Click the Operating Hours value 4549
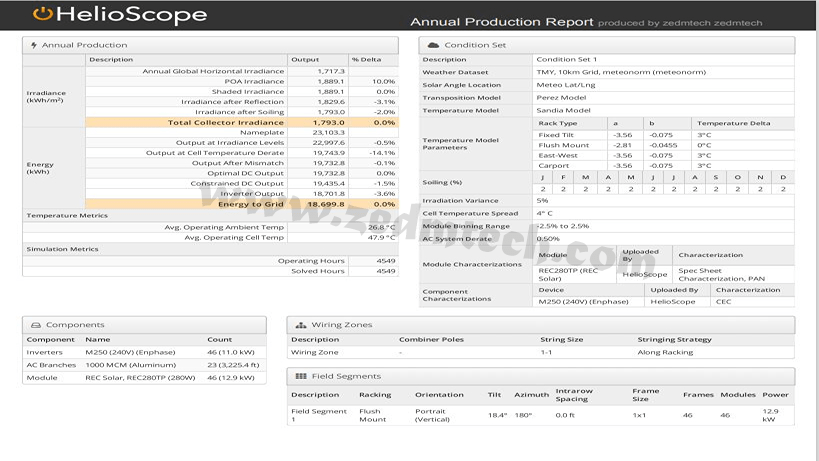 point(385,261)
